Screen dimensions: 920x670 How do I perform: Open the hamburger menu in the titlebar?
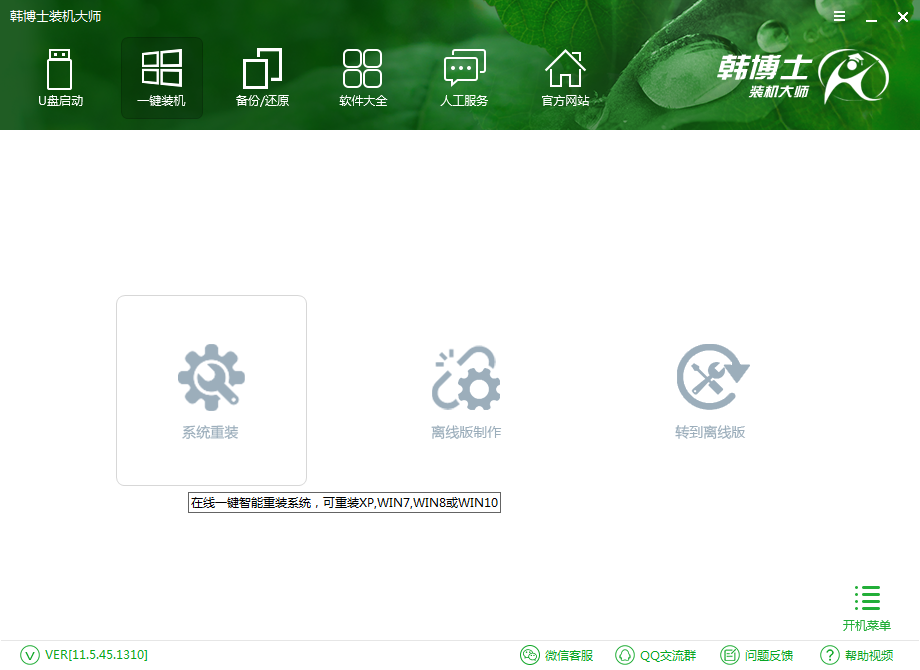[839, 16]
